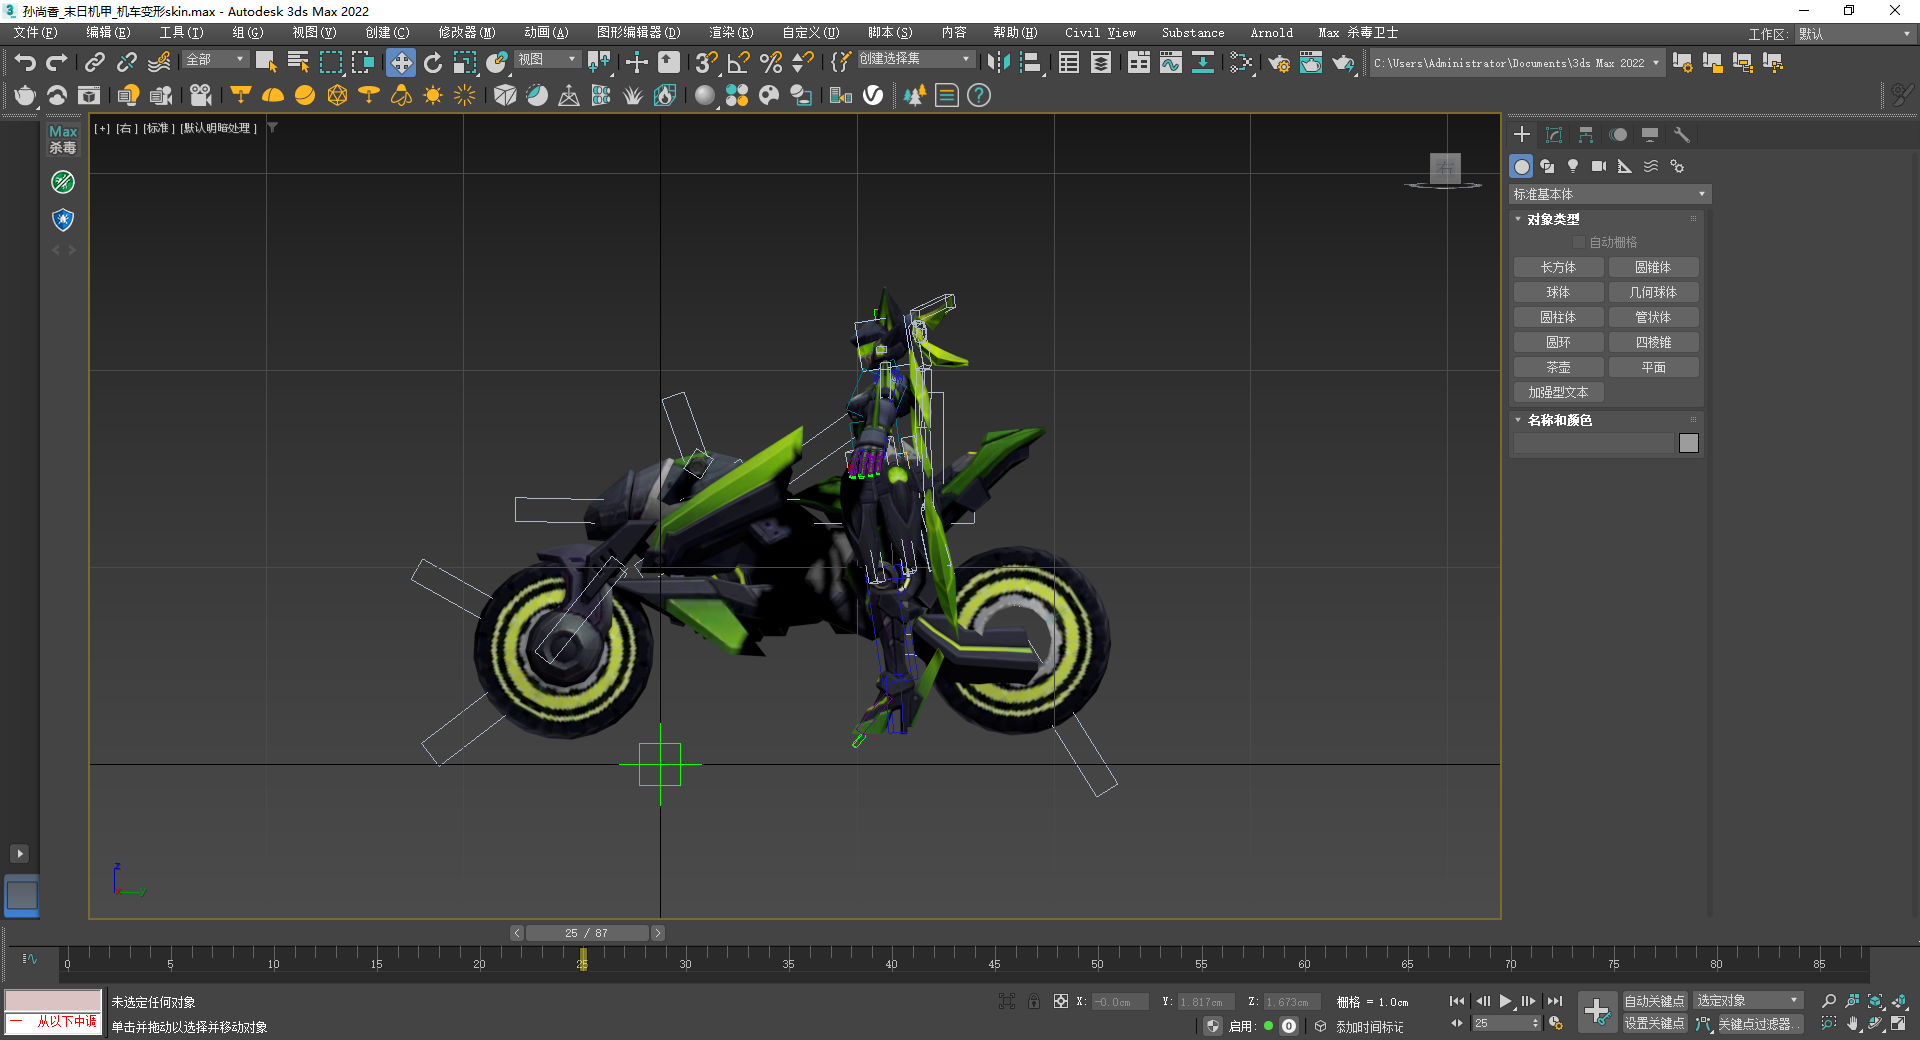This screenshot has width=1920, height=1040.
Task: Click the Pan View hand icon
Action: point(1853,1023)
